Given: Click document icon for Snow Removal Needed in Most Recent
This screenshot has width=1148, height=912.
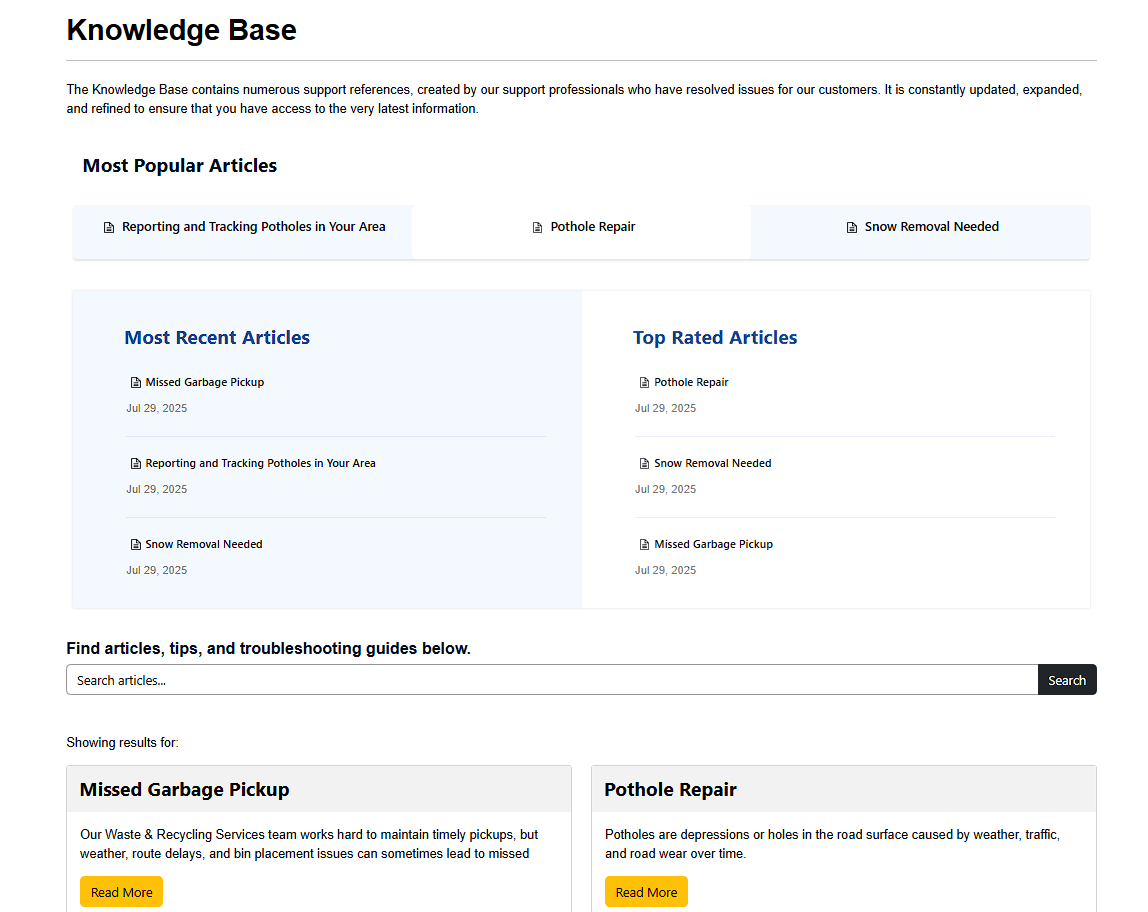Looking at the screenshot, I should coord(136,545).
